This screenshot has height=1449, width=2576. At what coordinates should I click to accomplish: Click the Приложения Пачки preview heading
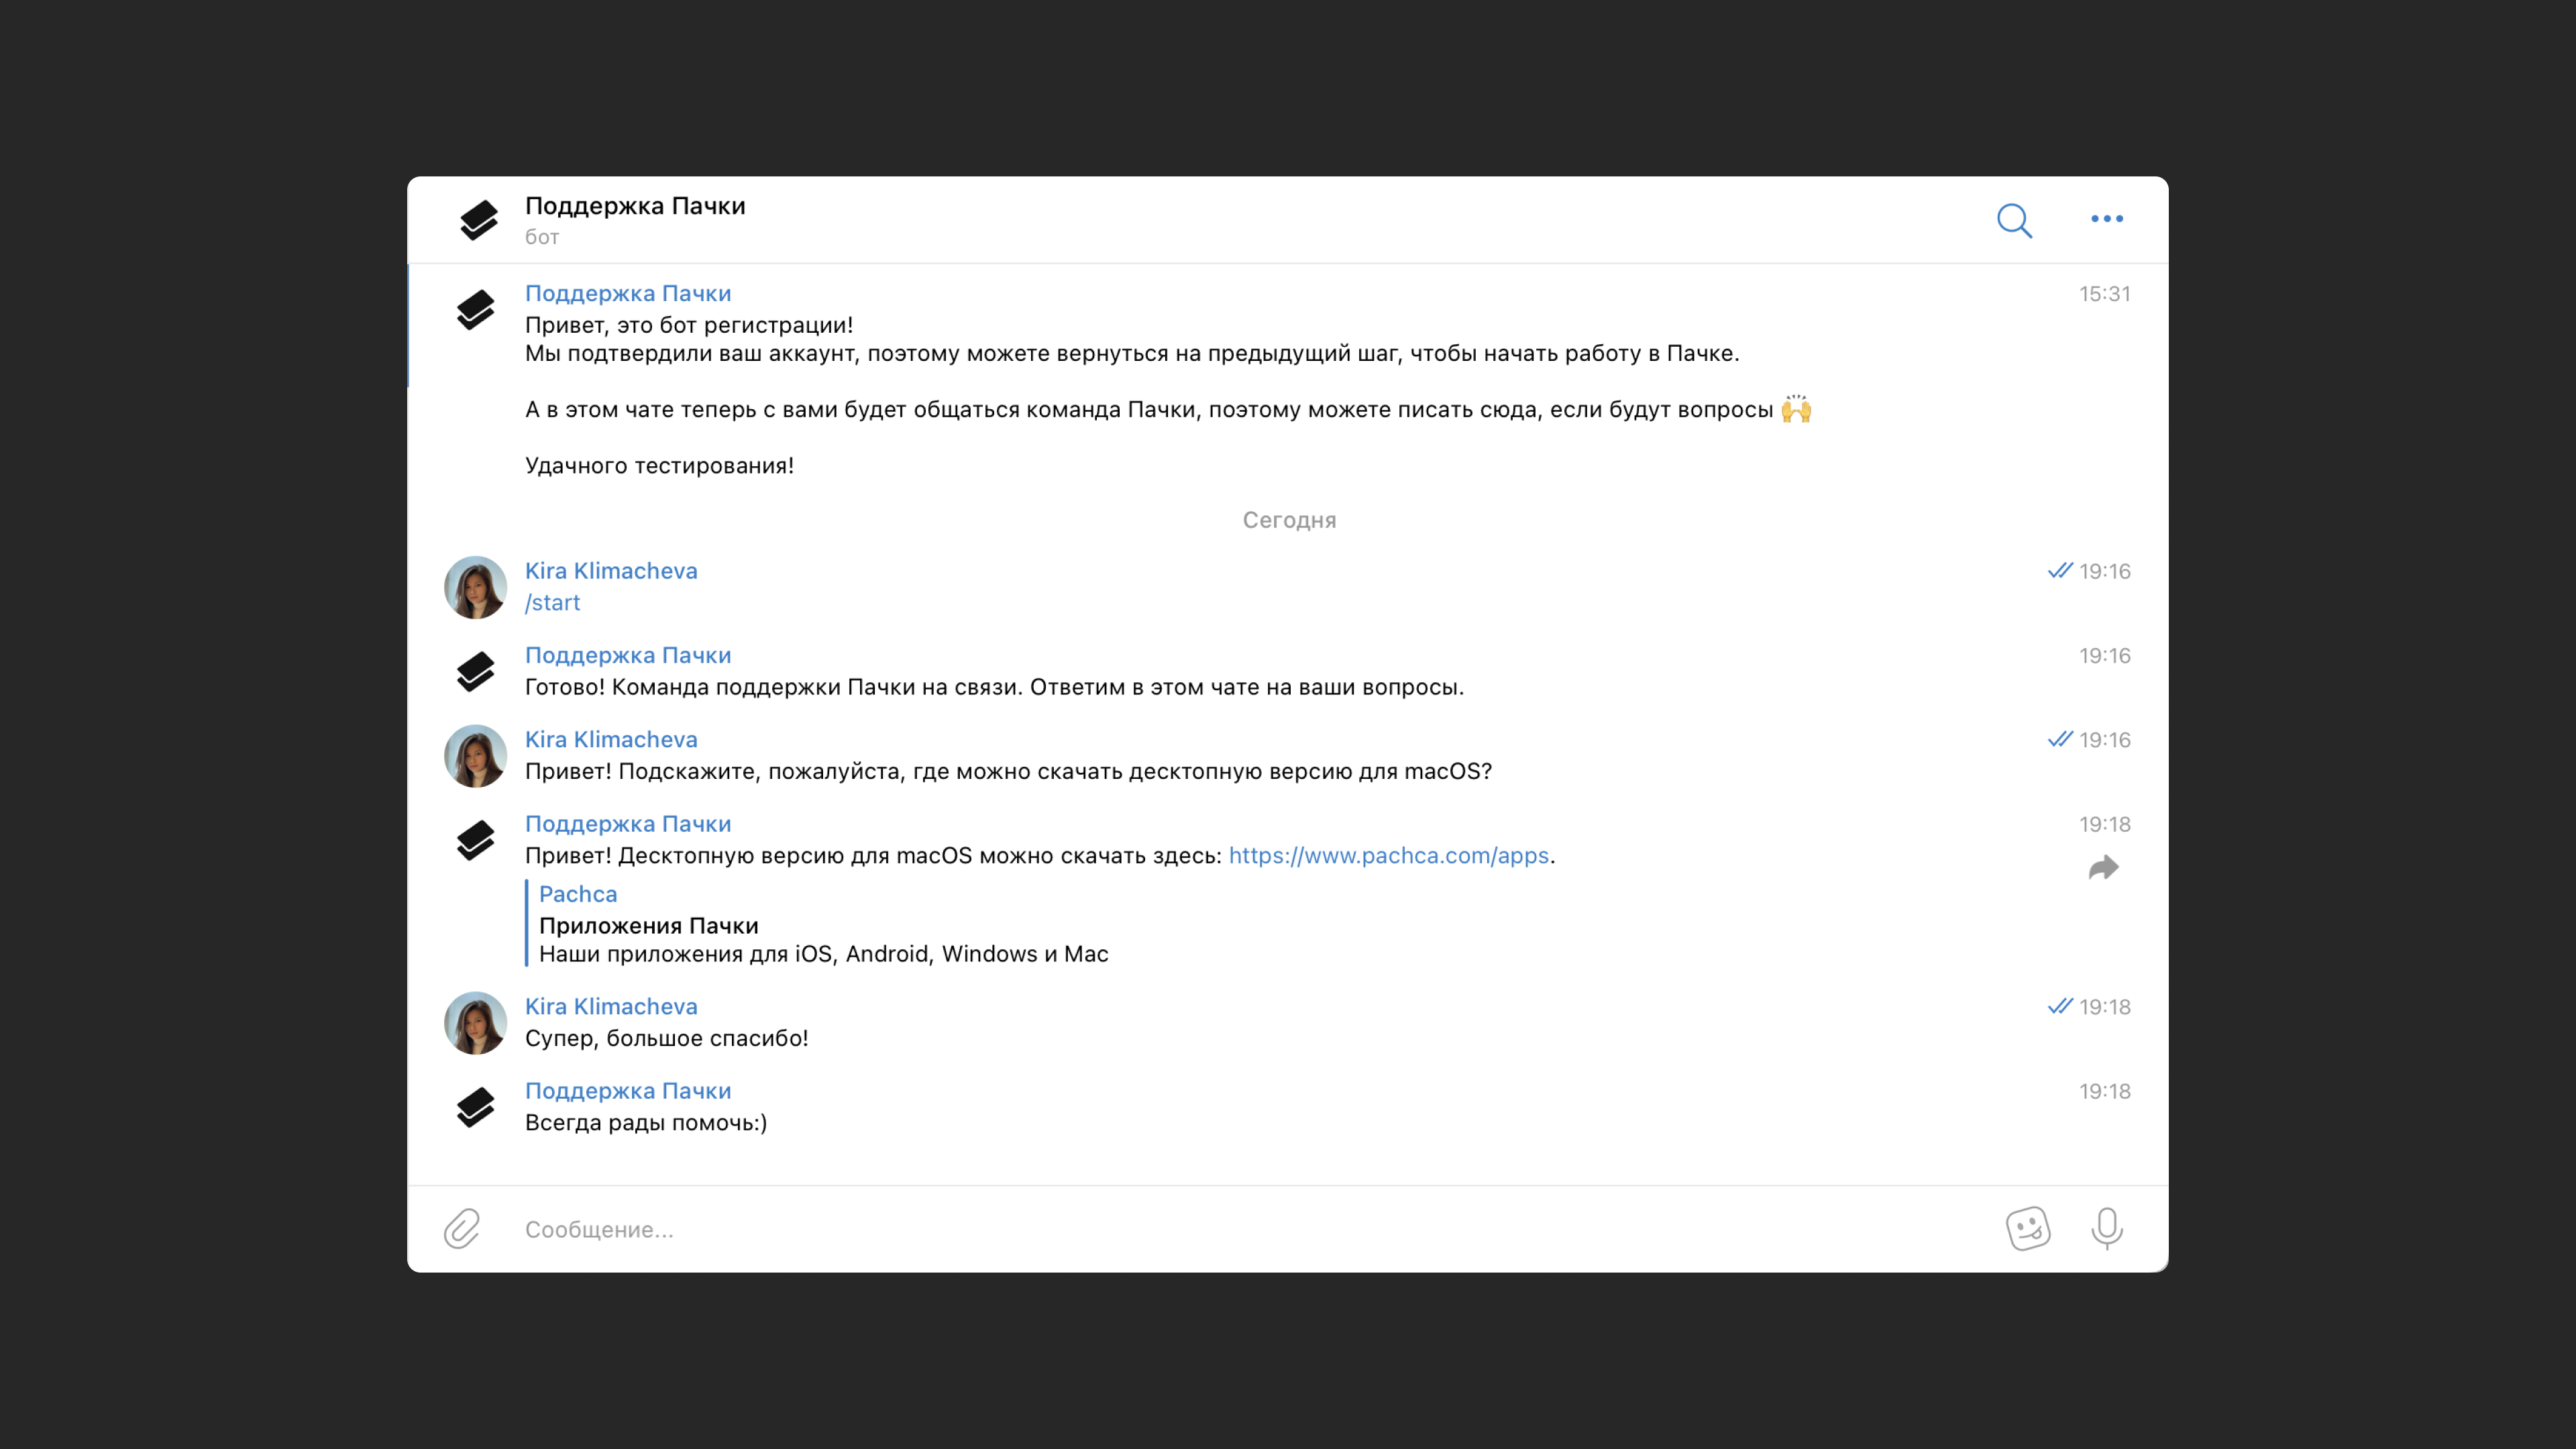[x=648, y=926]
